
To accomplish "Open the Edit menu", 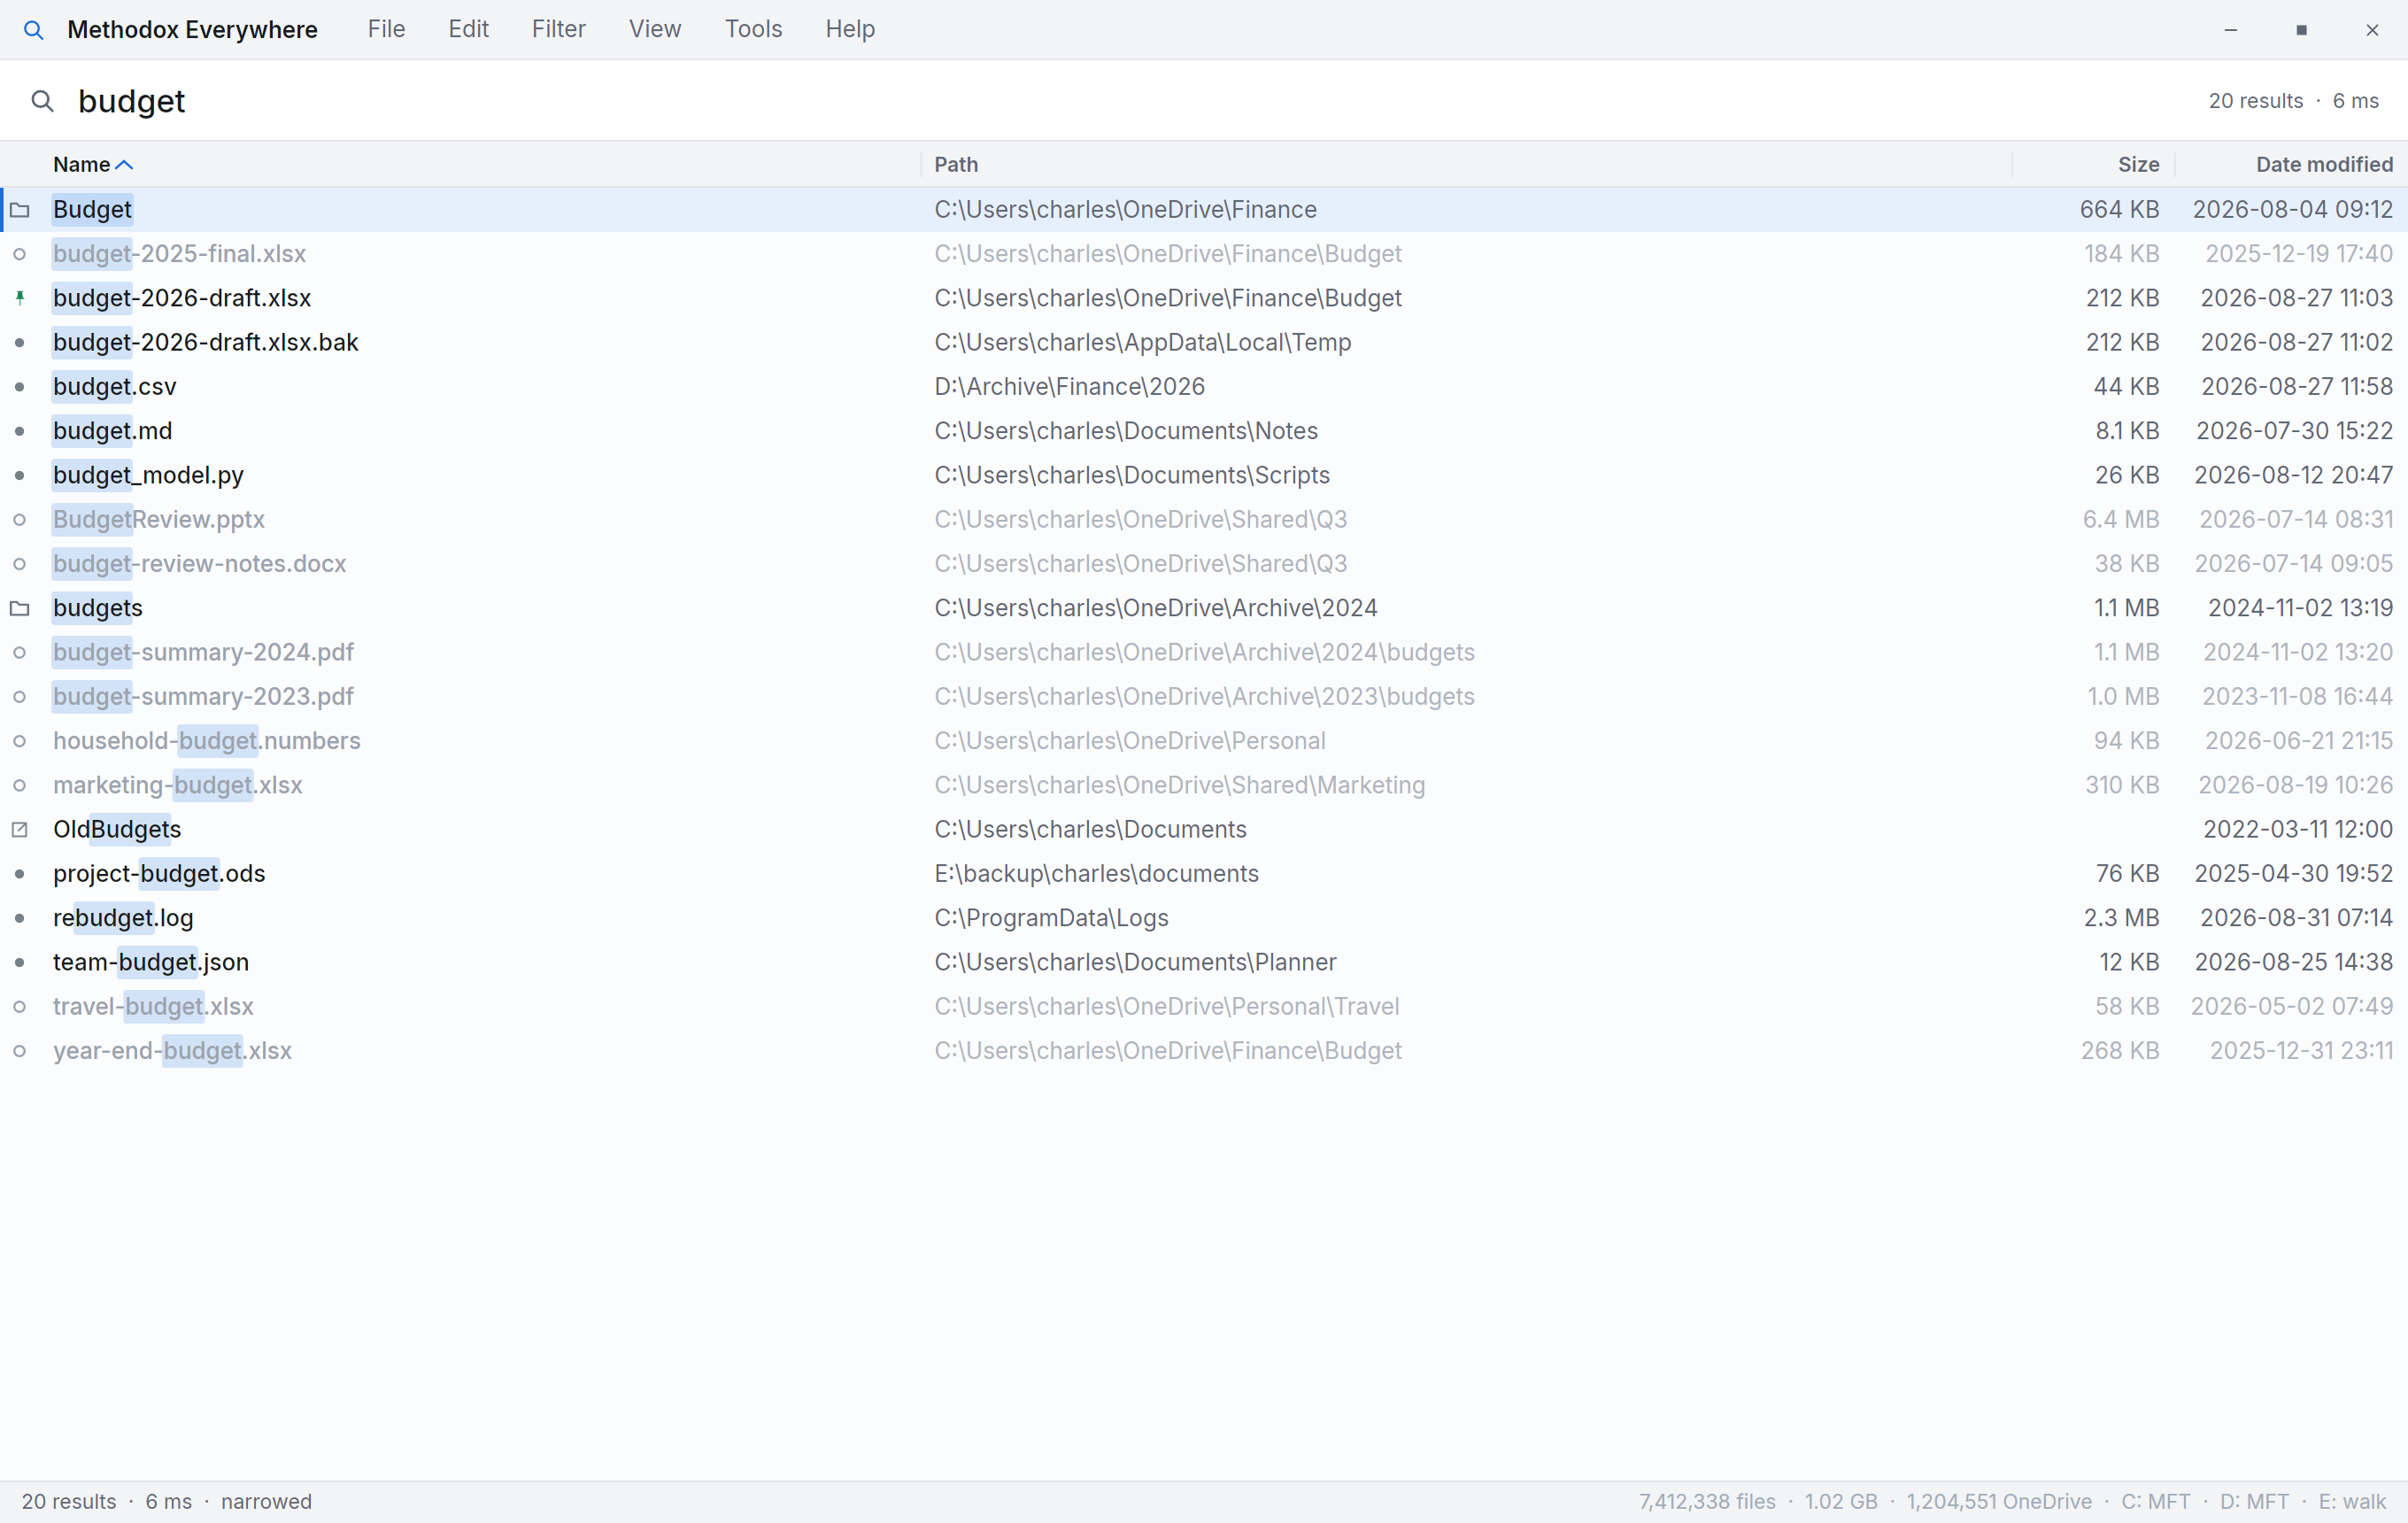I will pyautogui.click(x=468, y=29).
